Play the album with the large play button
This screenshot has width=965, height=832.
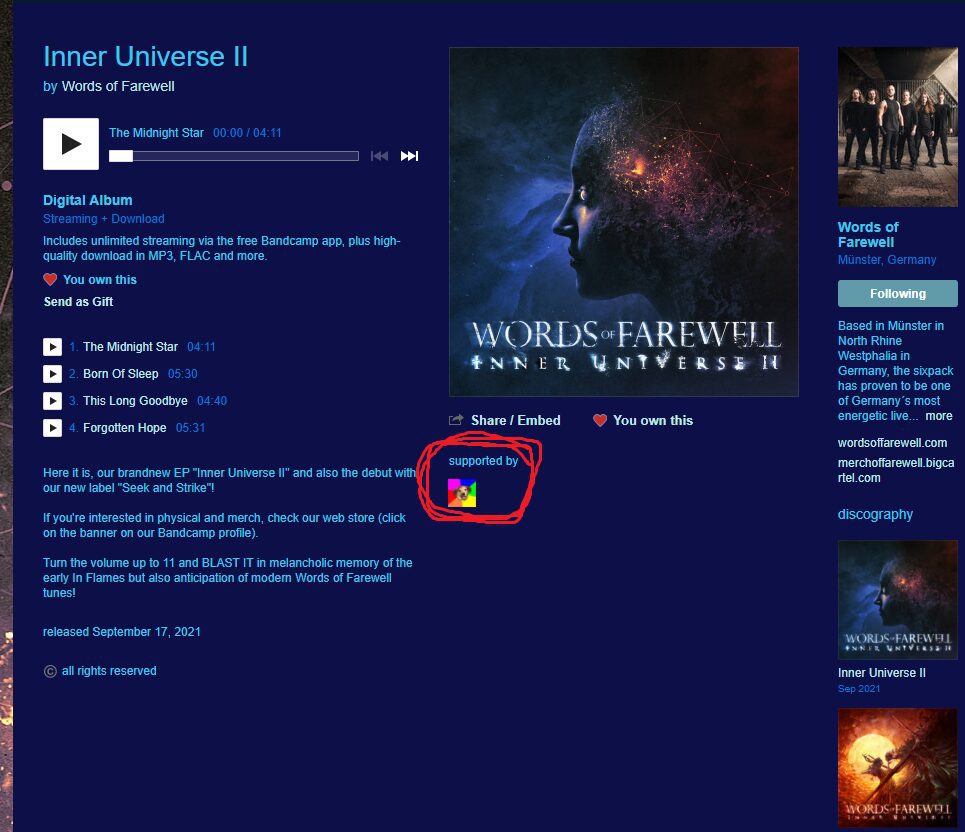point(71,144)
